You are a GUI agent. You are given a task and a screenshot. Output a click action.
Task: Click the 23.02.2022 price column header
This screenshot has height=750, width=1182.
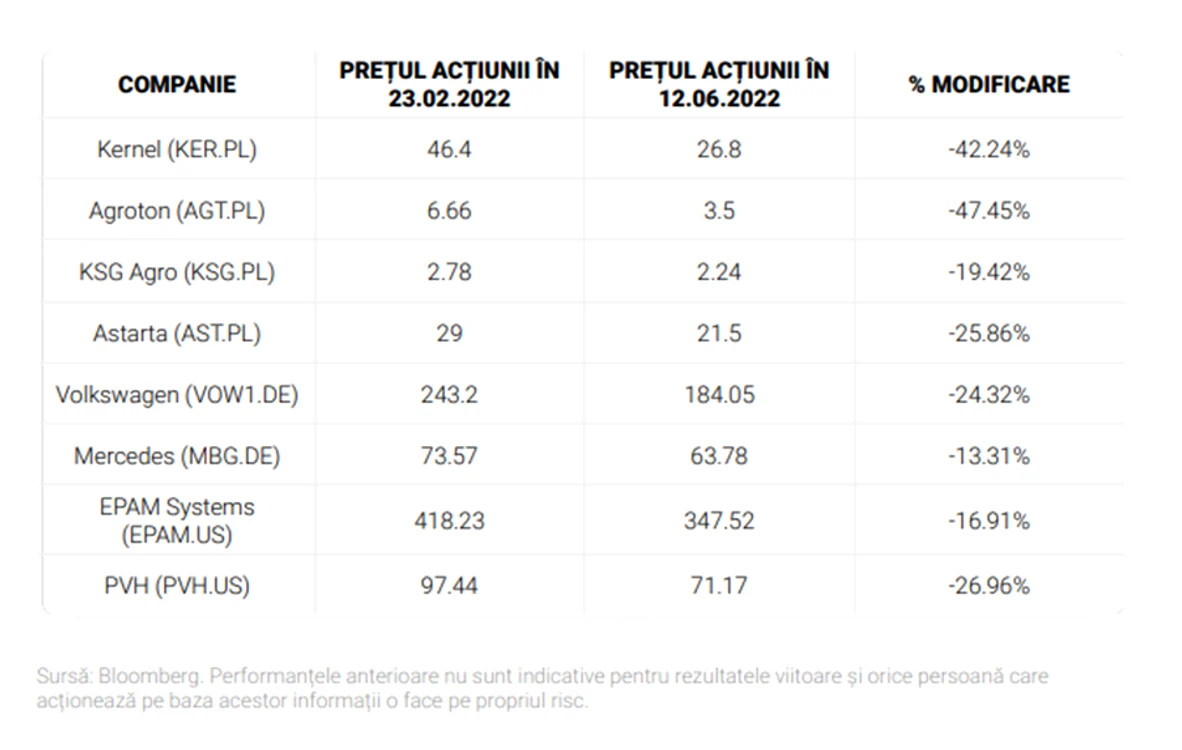(449, 84)
